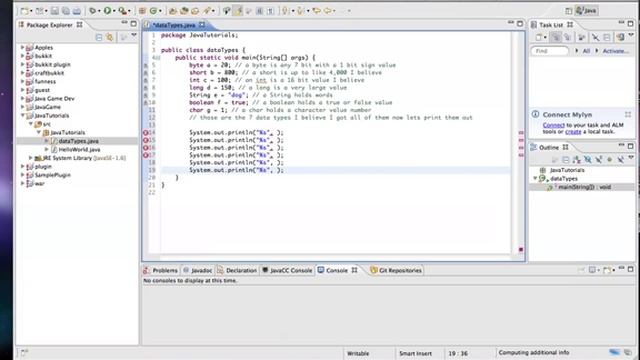640x360 pixels.
Task: Switch to the Problems tab
Action: click(161, 270)
